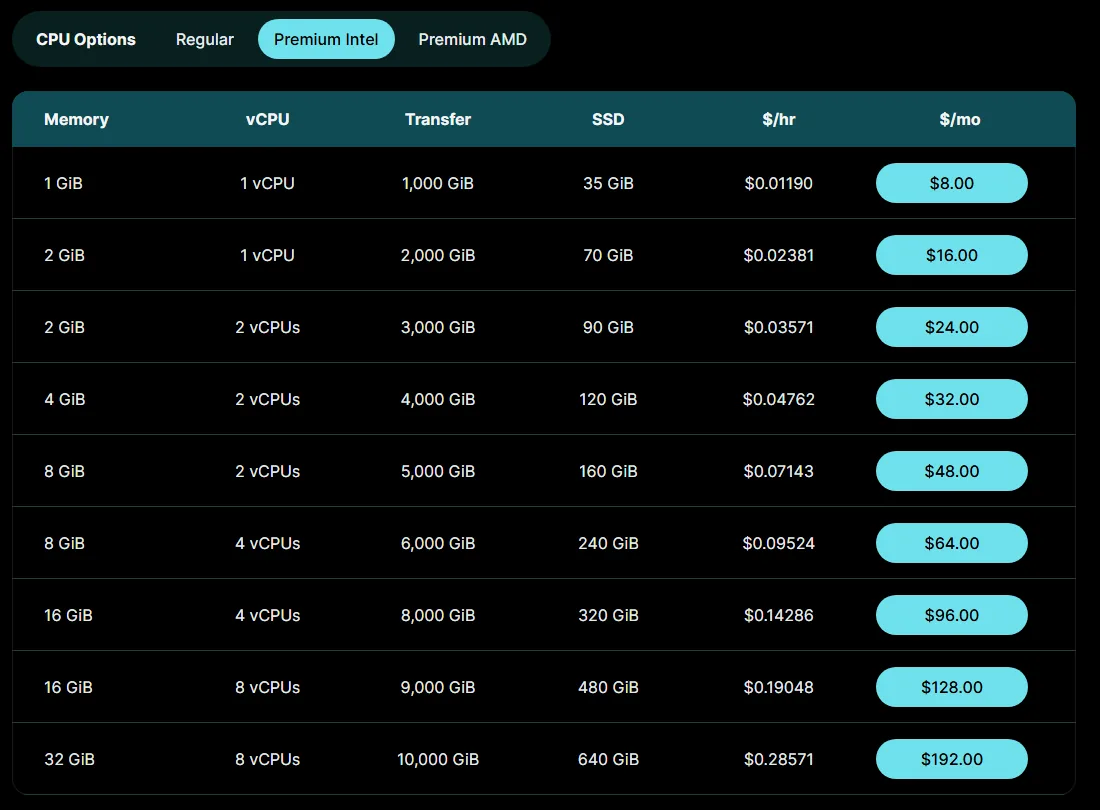Click the $0.09524 hourly price
This screenshot has width=1100, height=810.
click(x=779, y=544)
